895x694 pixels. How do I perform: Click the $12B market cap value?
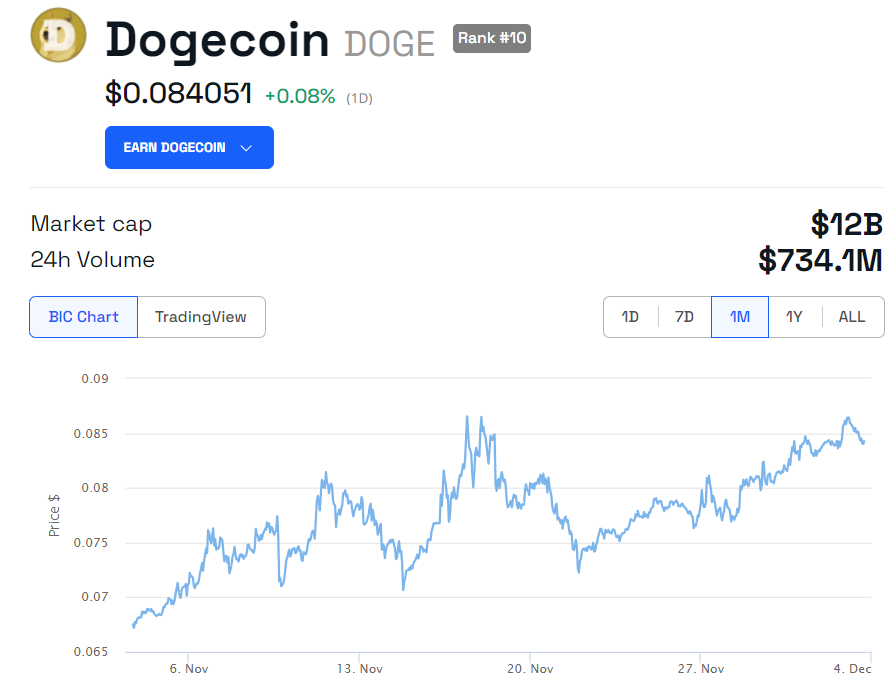tap(847, 224)
